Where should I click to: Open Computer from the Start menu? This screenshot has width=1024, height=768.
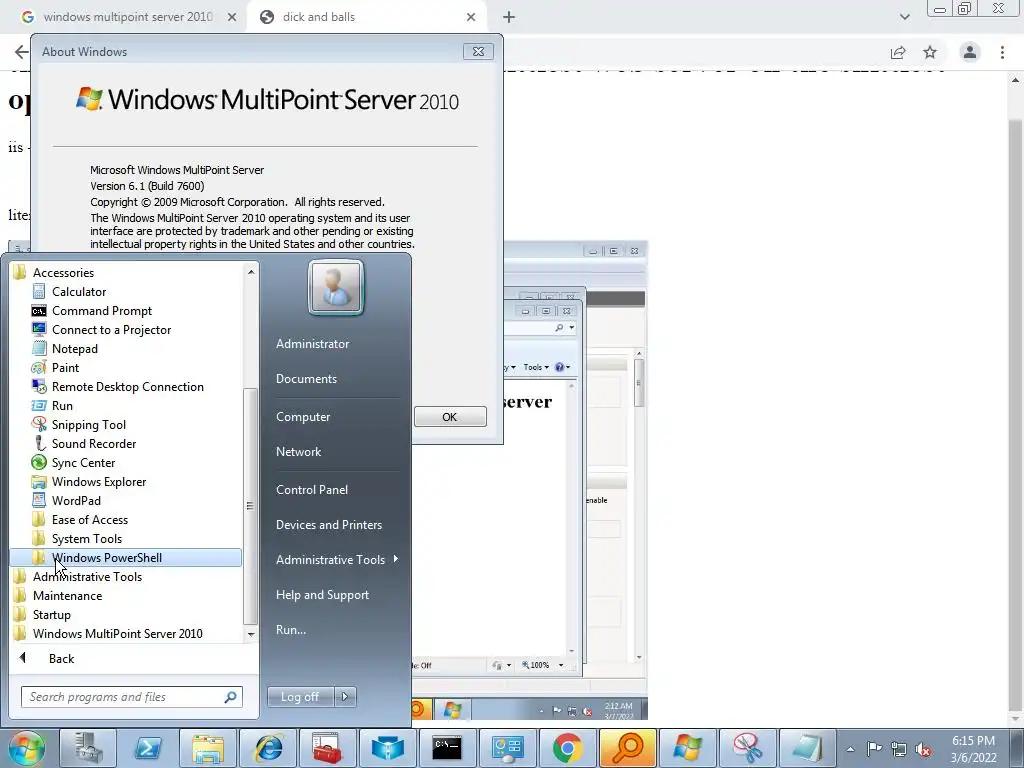coord(303,417)
